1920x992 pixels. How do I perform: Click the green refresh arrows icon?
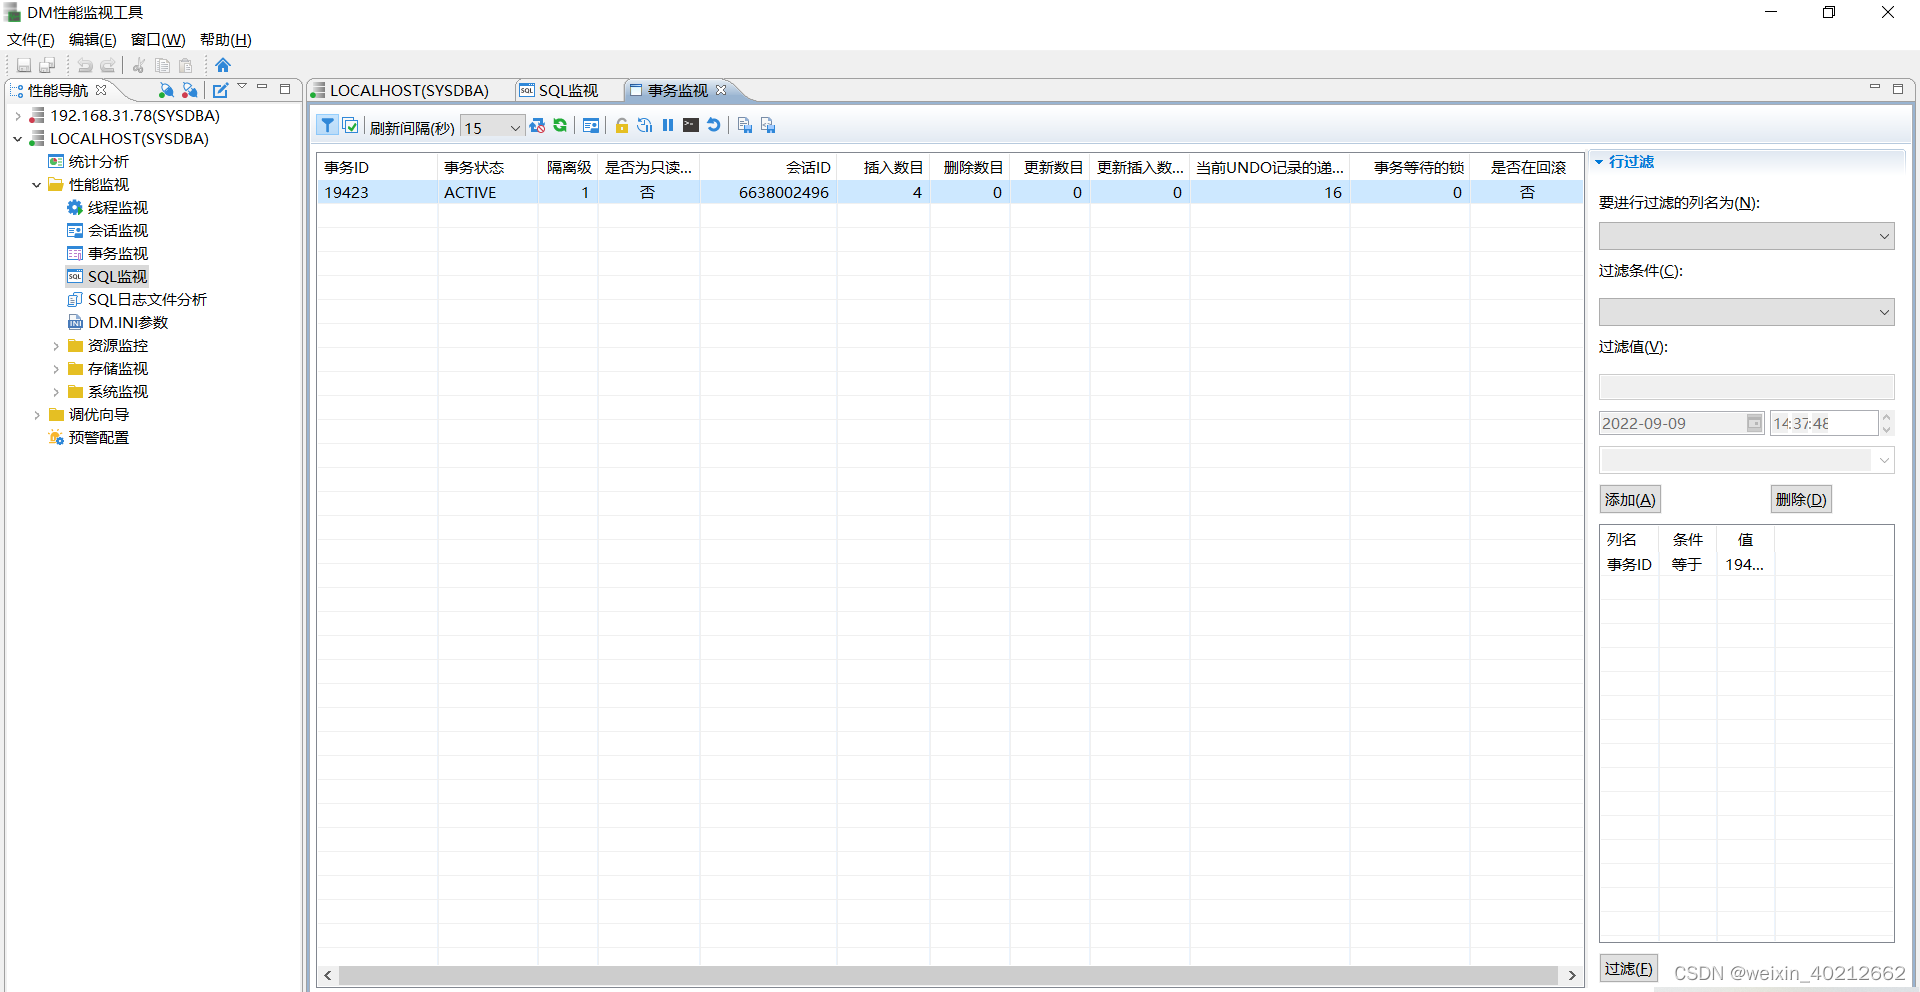coord(560,125)
